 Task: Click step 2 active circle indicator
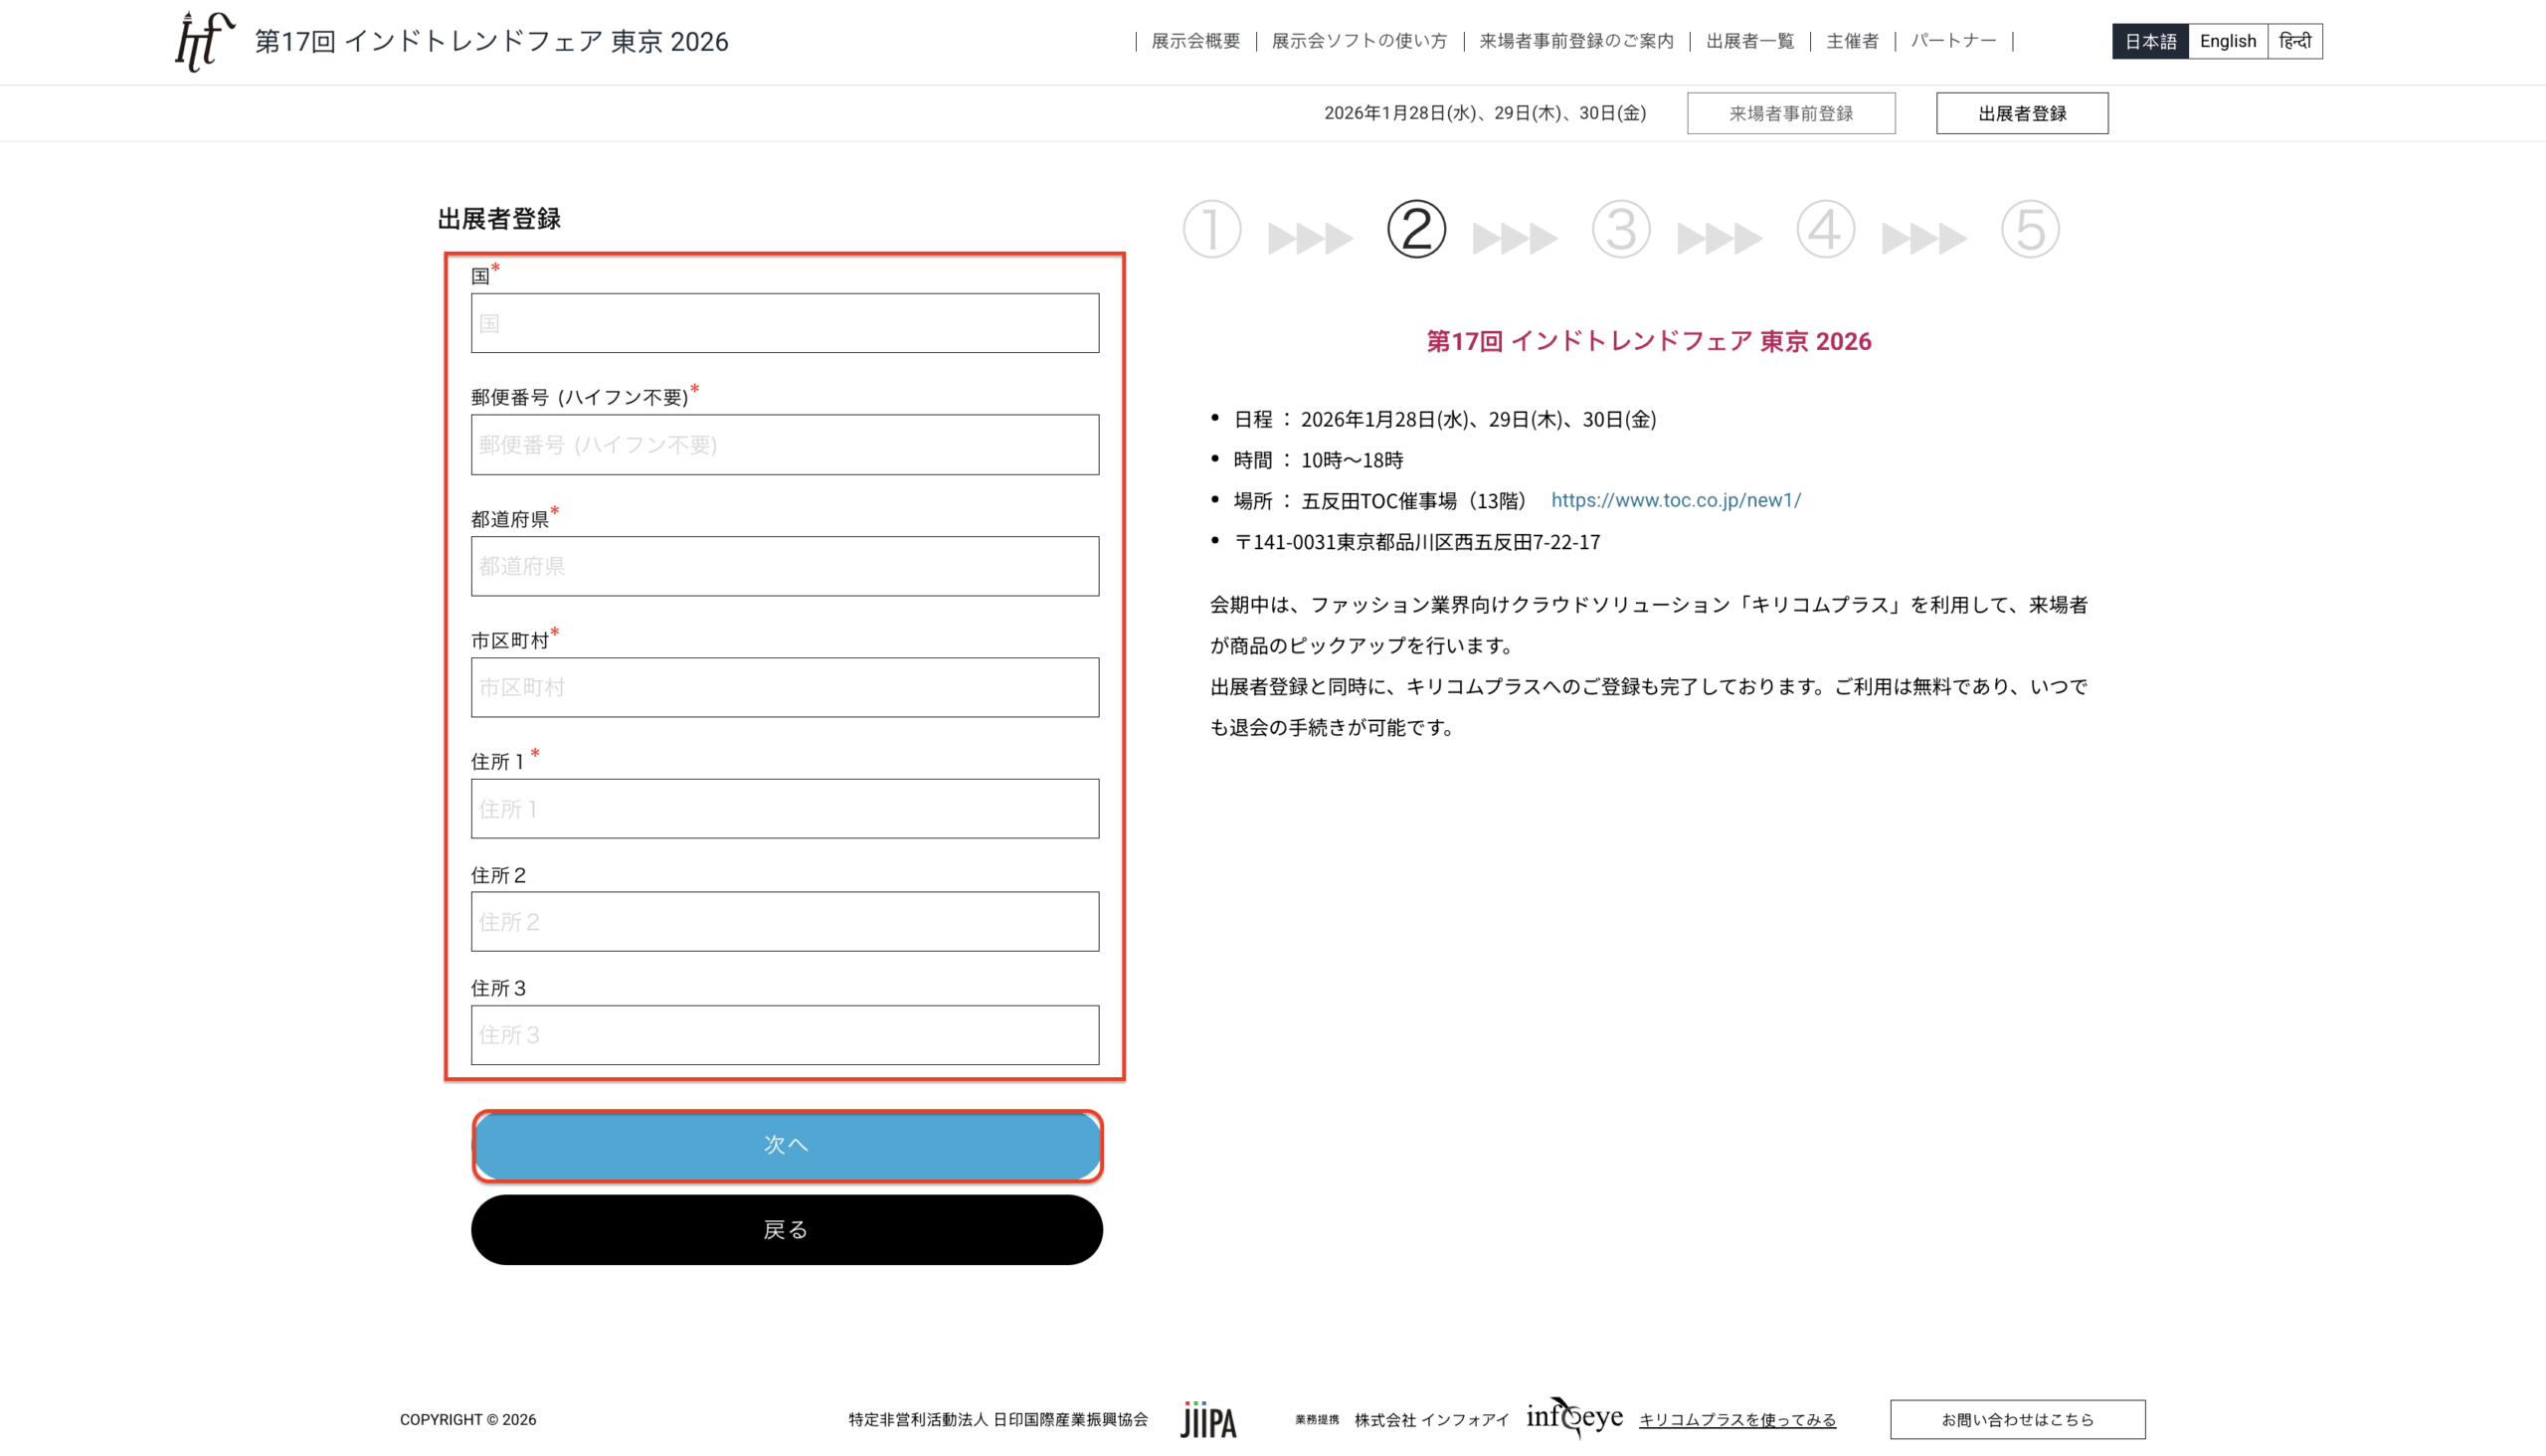click(1416, 229)
